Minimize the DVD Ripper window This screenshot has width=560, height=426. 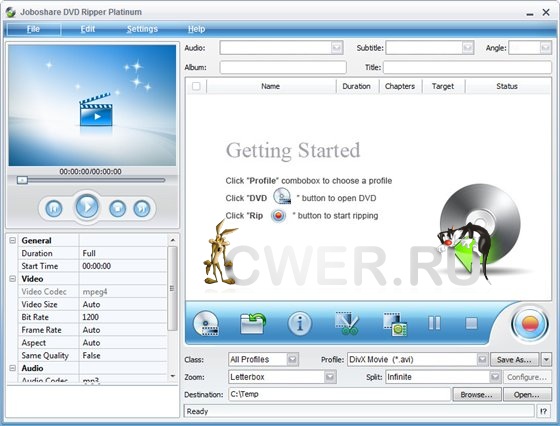tap(530, 13)
